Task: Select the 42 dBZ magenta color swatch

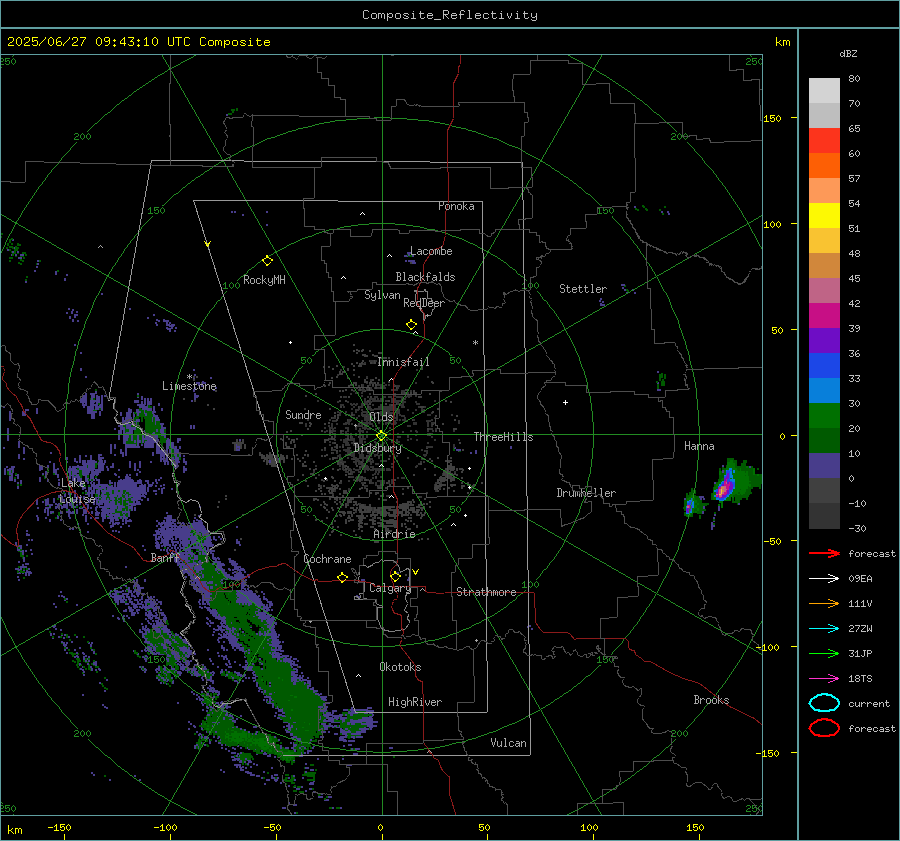Action: click(x=824, y=315)
